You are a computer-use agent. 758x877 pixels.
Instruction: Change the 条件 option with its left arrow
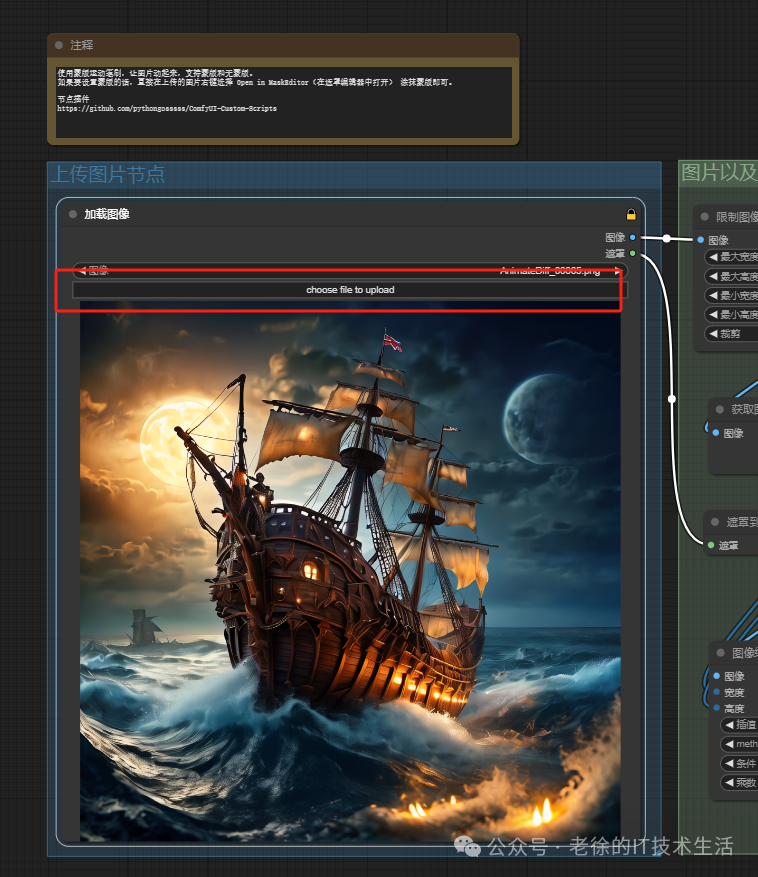click(x=729, y=763)
